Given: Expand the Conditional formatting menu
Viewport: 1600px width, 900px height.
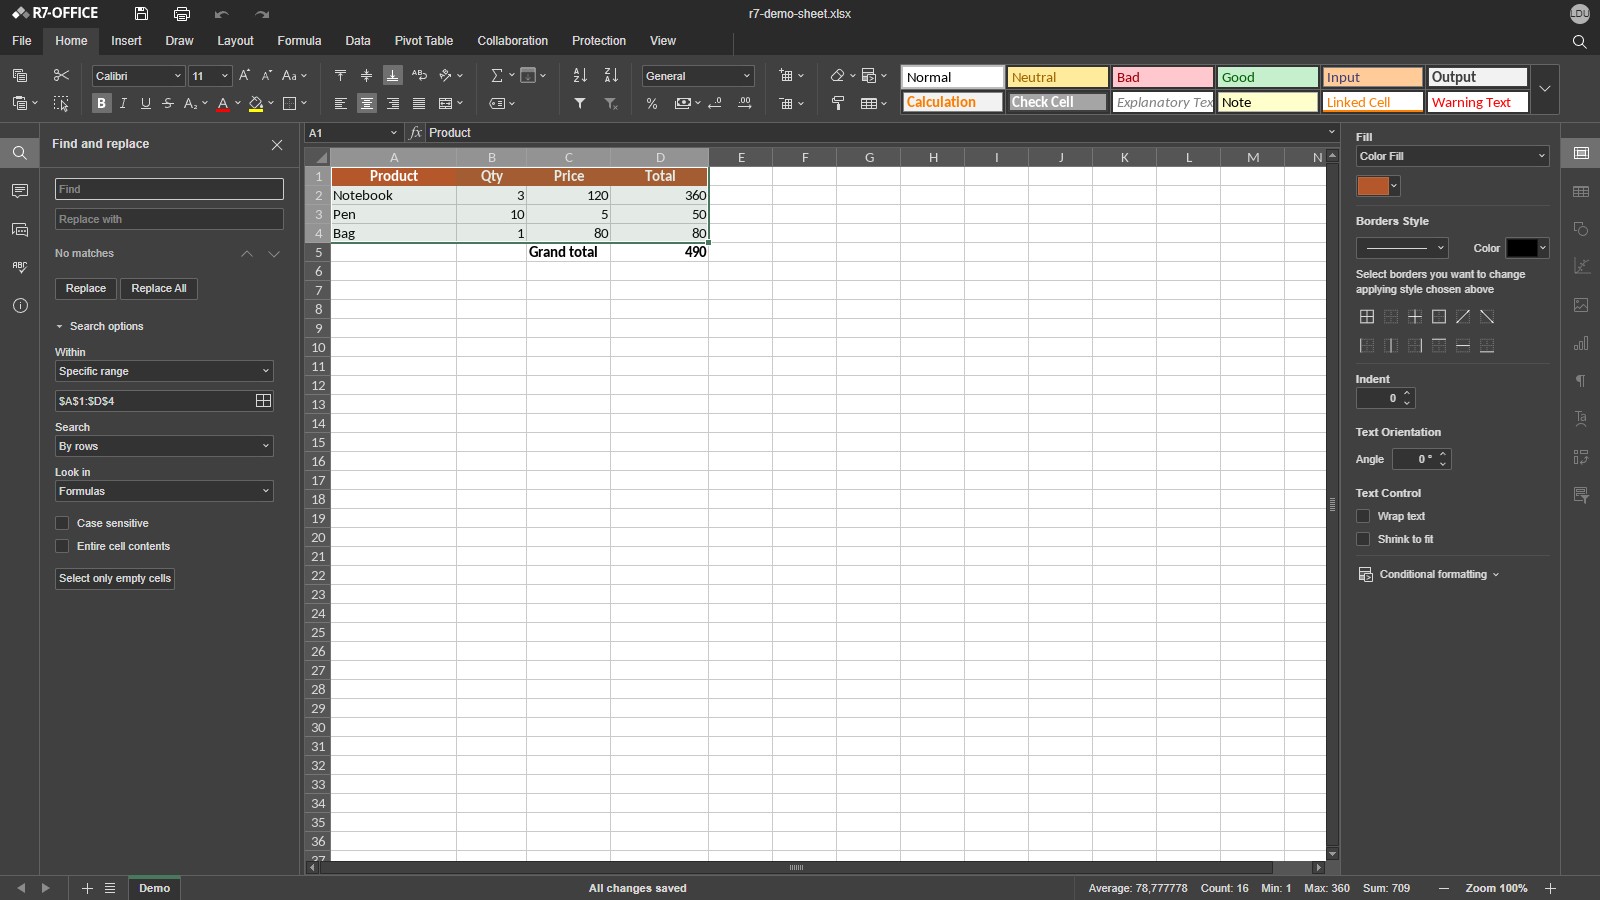Looking at the screenshot, I should pos(1429,574).
